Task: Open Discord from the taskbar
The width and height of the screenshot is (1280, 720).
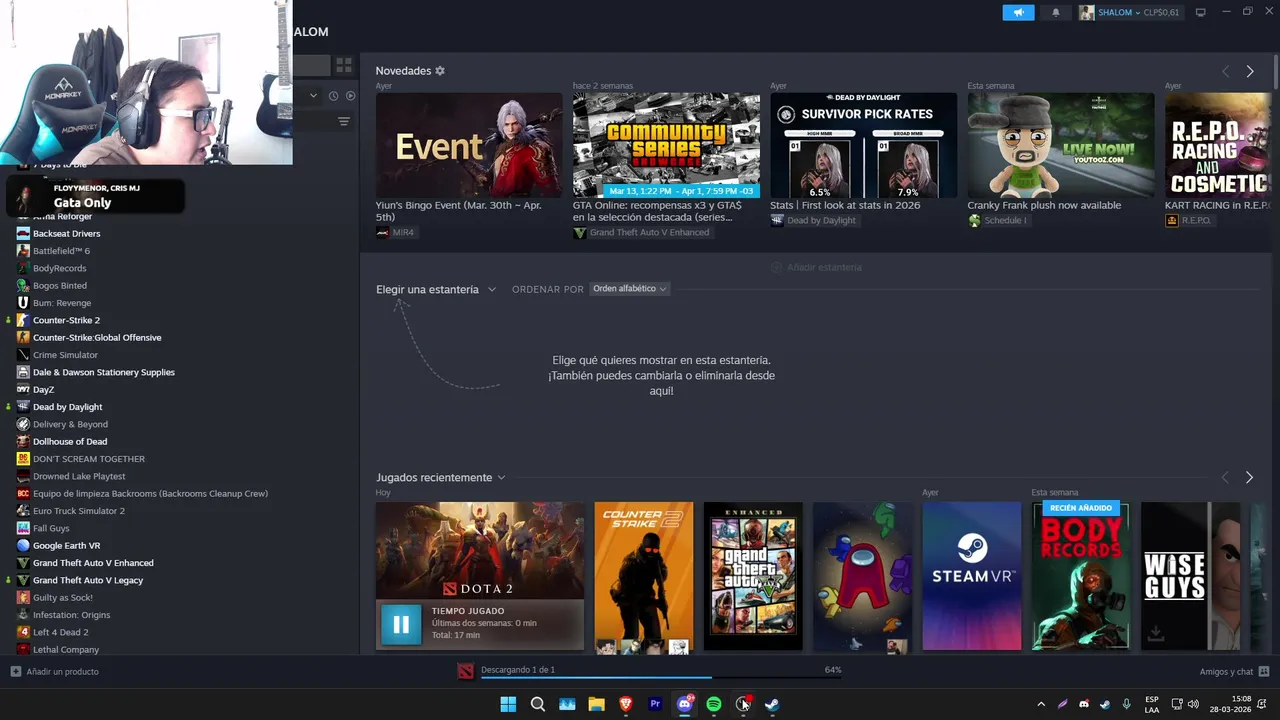Action: click(x=685, y=704)
